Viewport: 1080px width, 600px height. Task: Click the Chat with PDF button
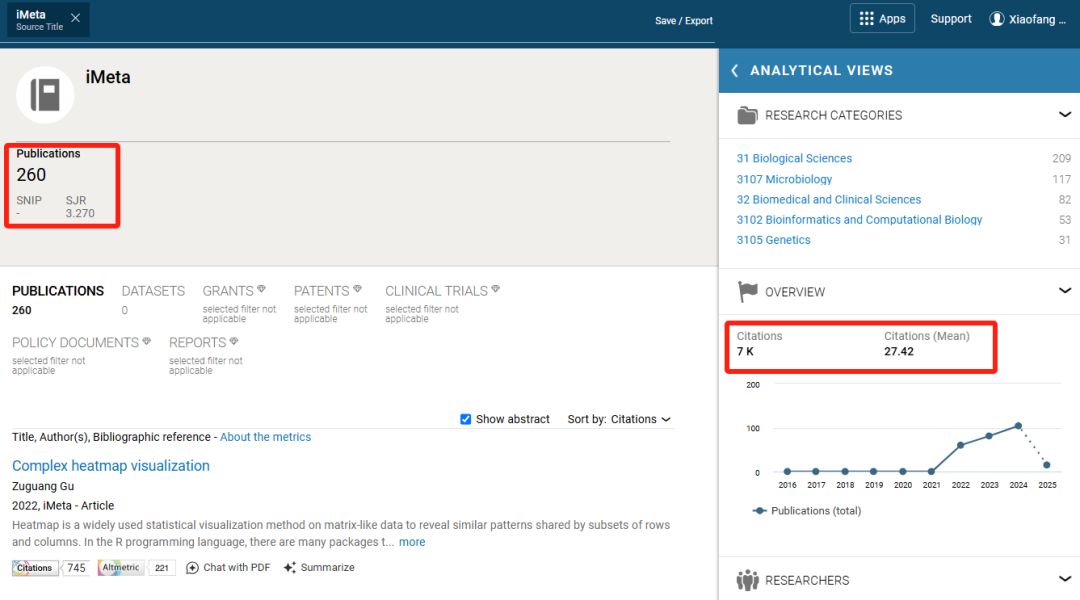[228, 568]
